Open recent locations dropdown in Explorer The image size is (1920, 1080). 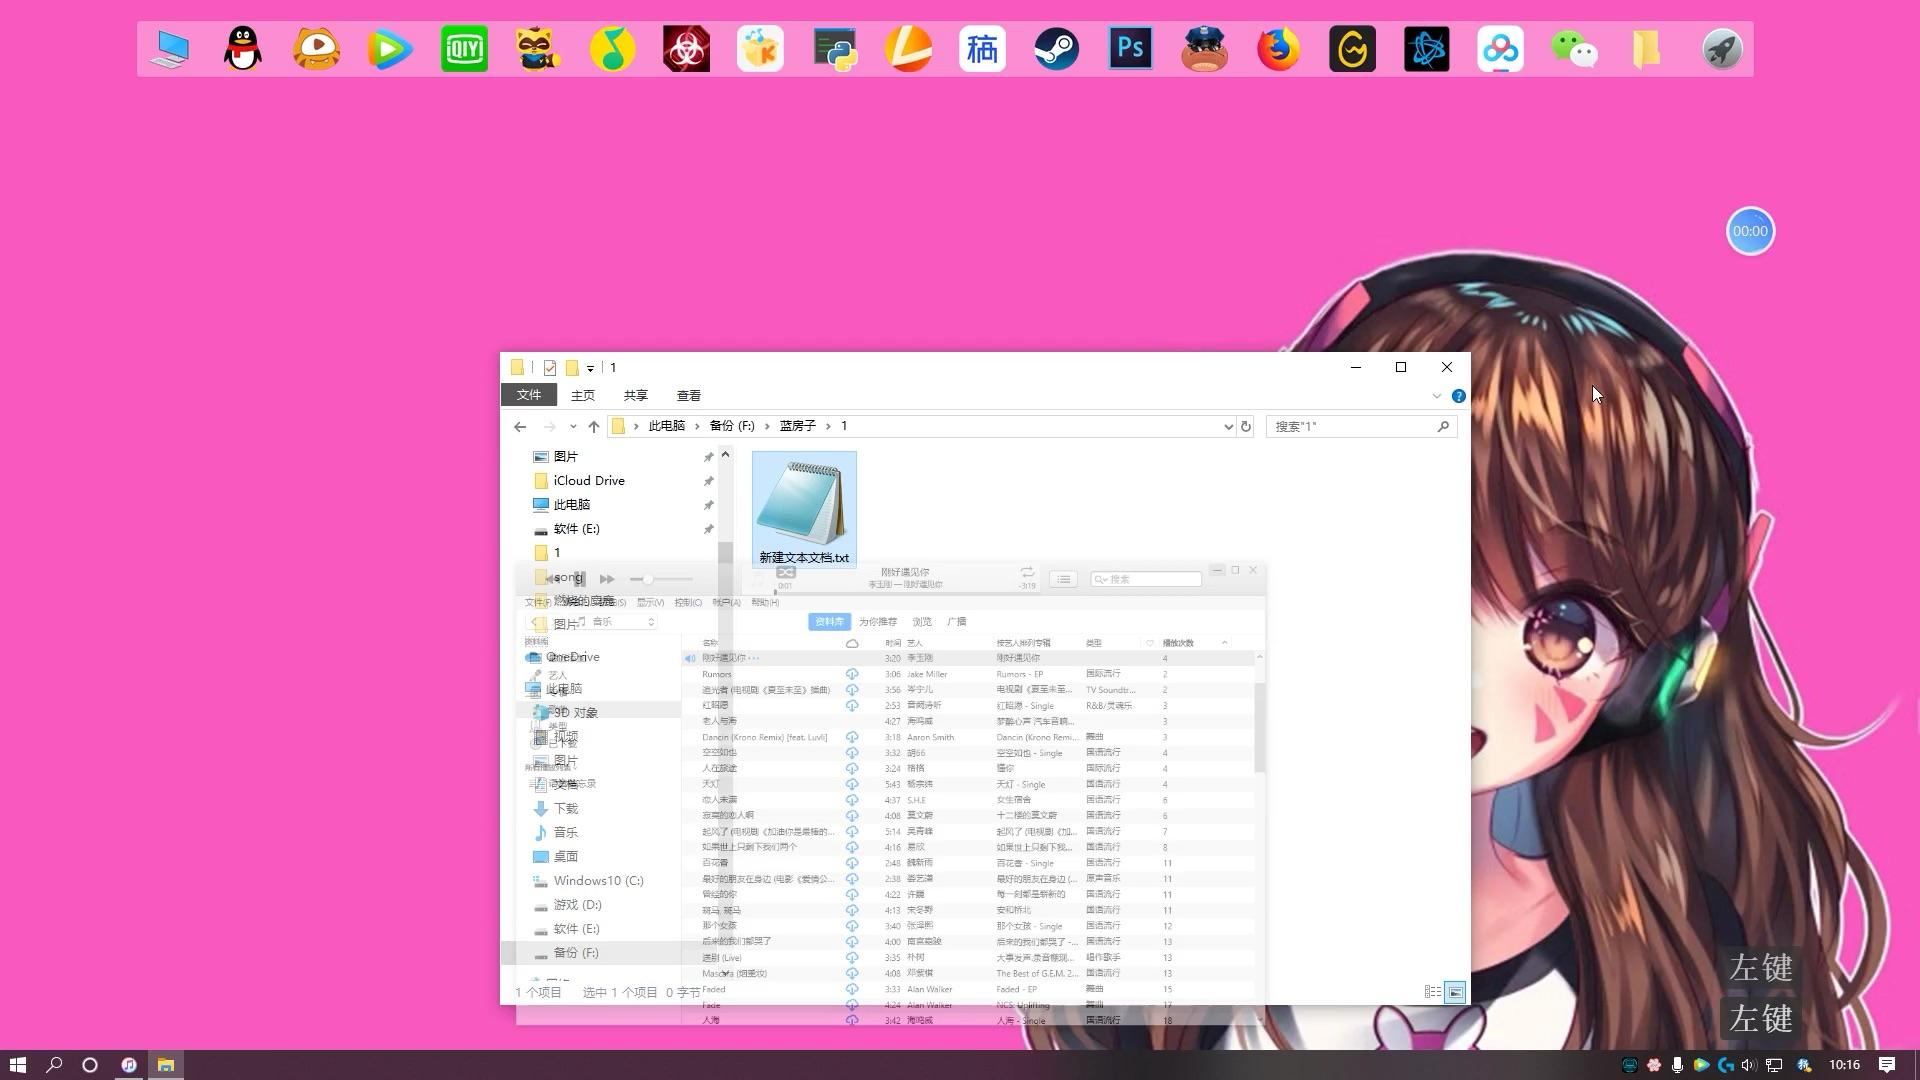click(573, 426)
